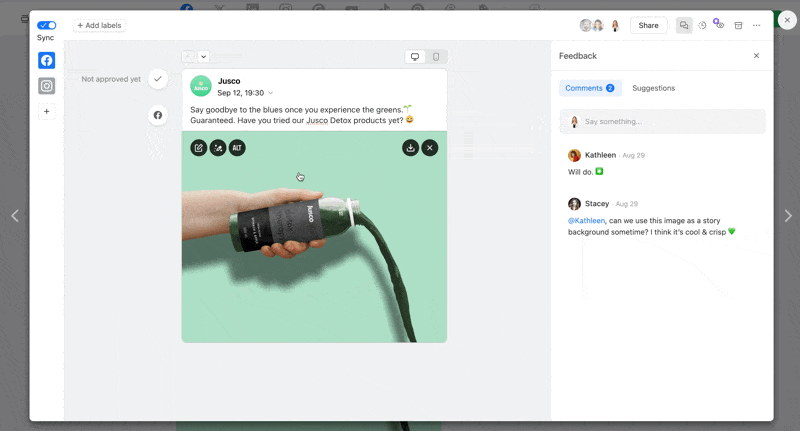
Task: Archive the post with the box icon
Action: click(x=738, y=26)
